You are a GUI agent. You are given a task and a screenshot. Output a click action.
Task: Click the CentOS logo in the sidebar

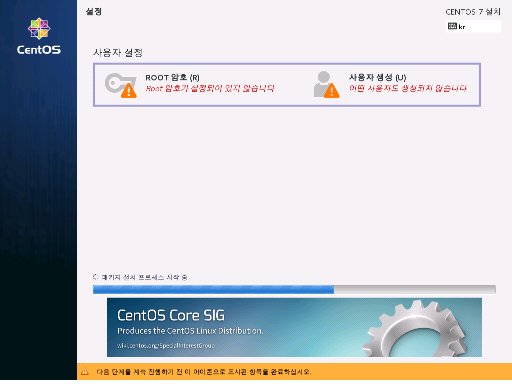point(39,36)
